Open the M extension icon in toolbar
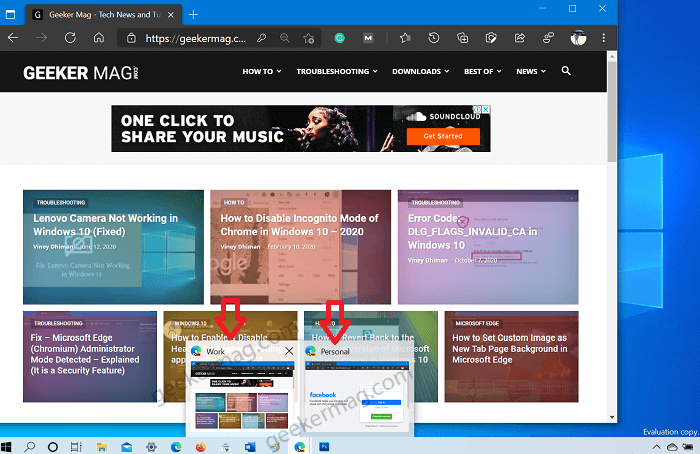The image size is (700, 454). click(368, 38)
